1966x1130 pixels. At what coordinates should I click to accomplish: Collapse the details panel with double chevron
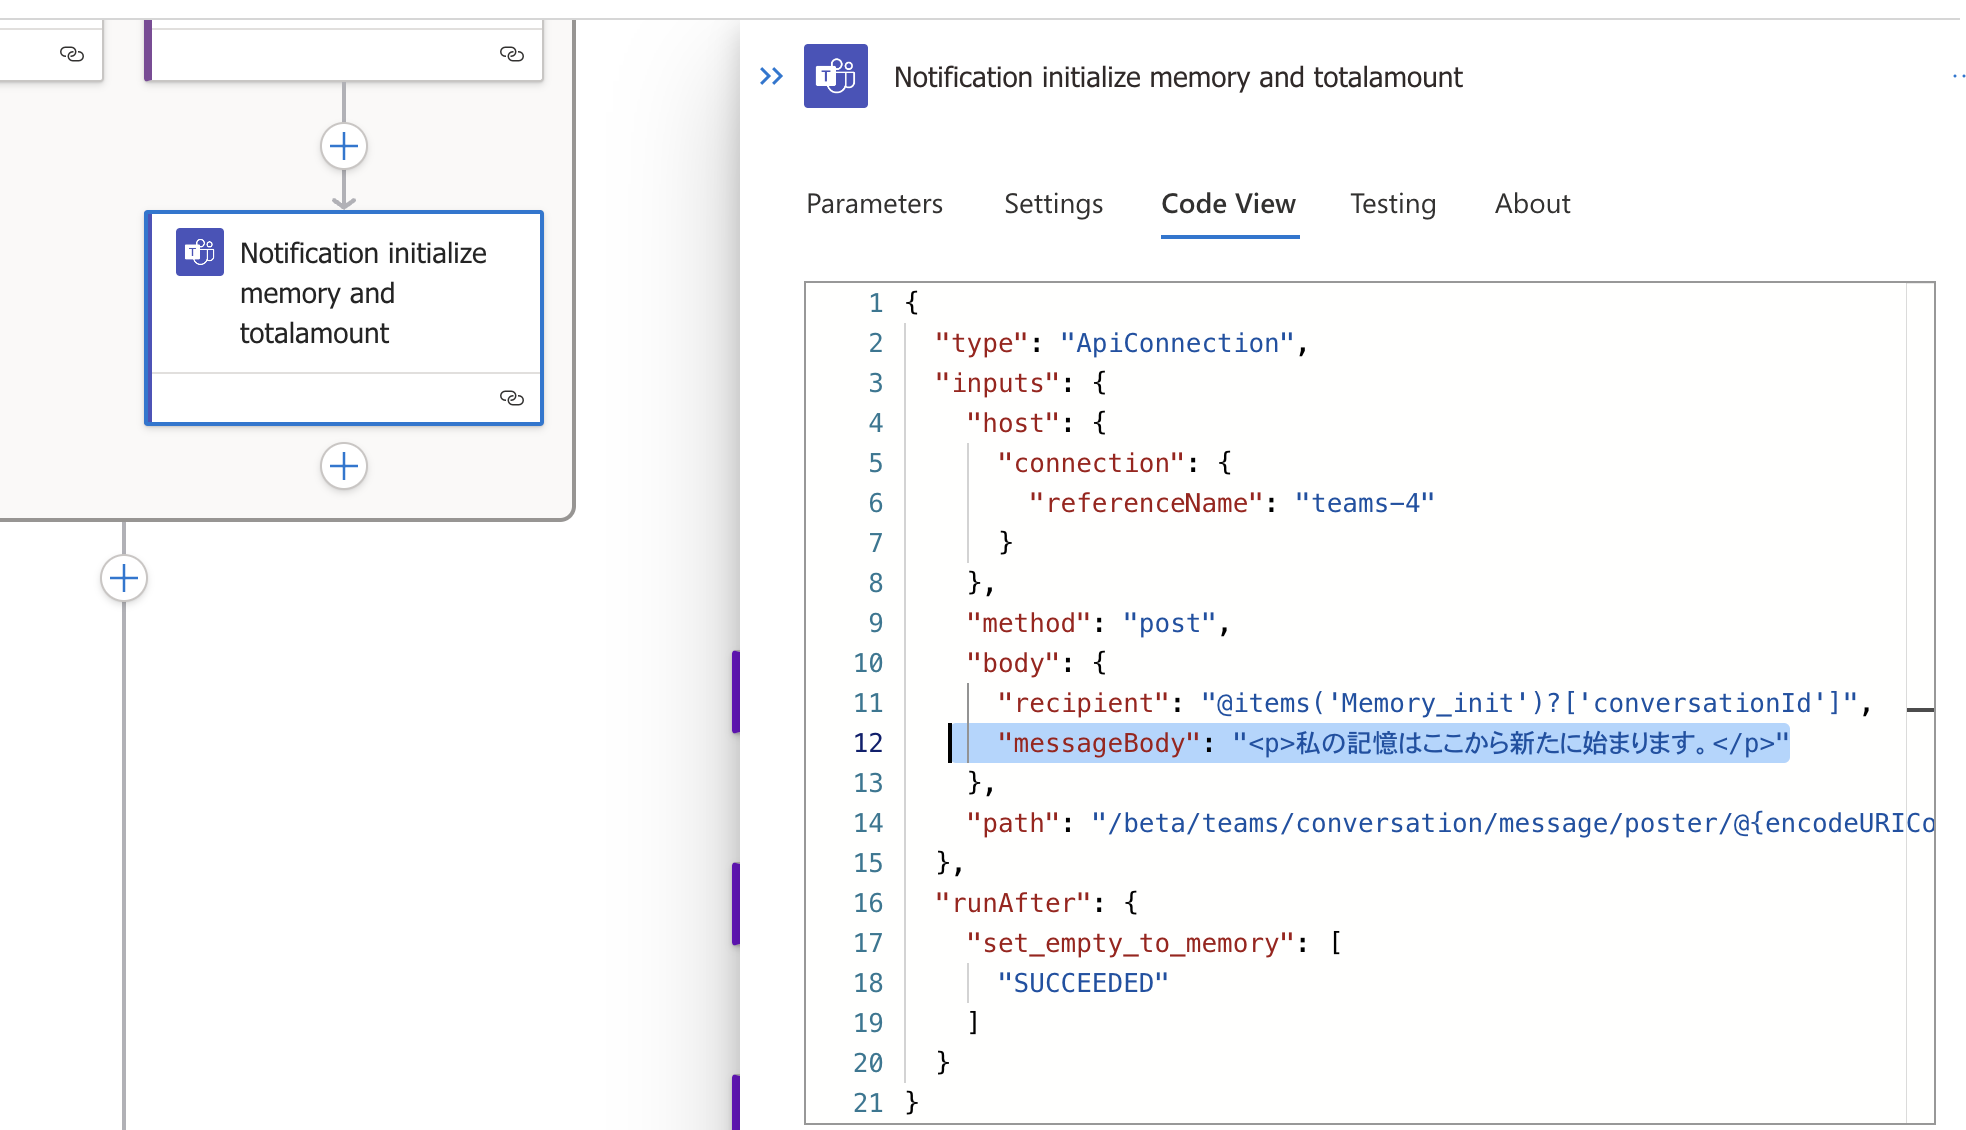tap(771, 76)
